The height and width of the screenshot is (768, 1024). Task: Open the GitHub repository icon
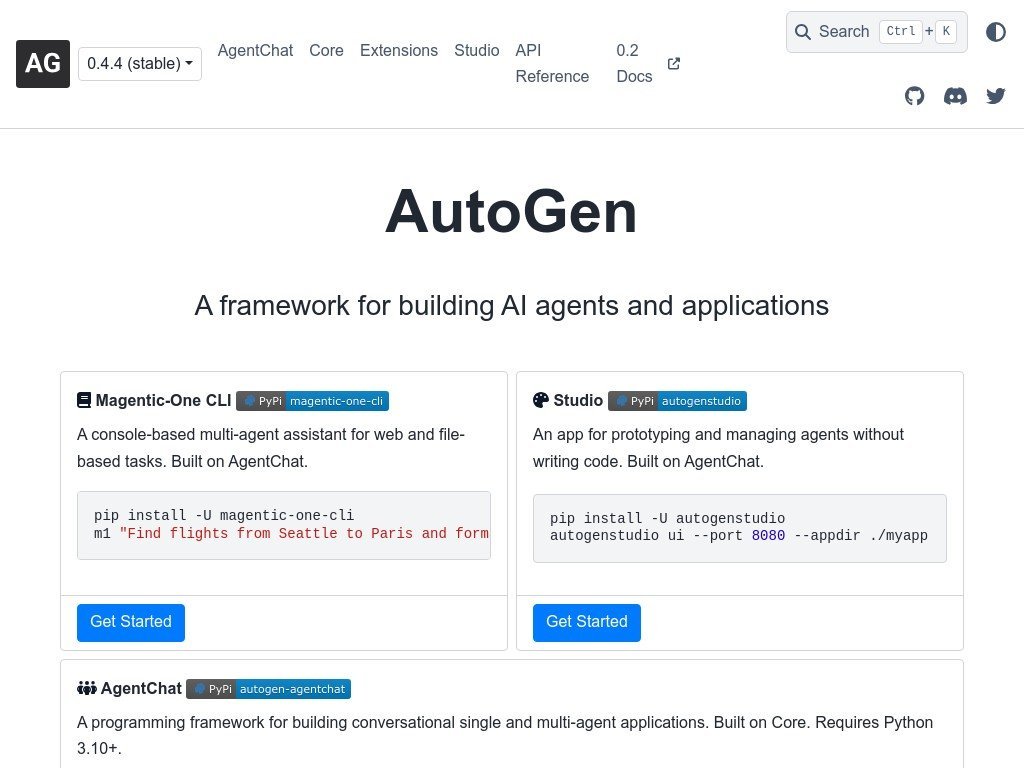[914, 96]
